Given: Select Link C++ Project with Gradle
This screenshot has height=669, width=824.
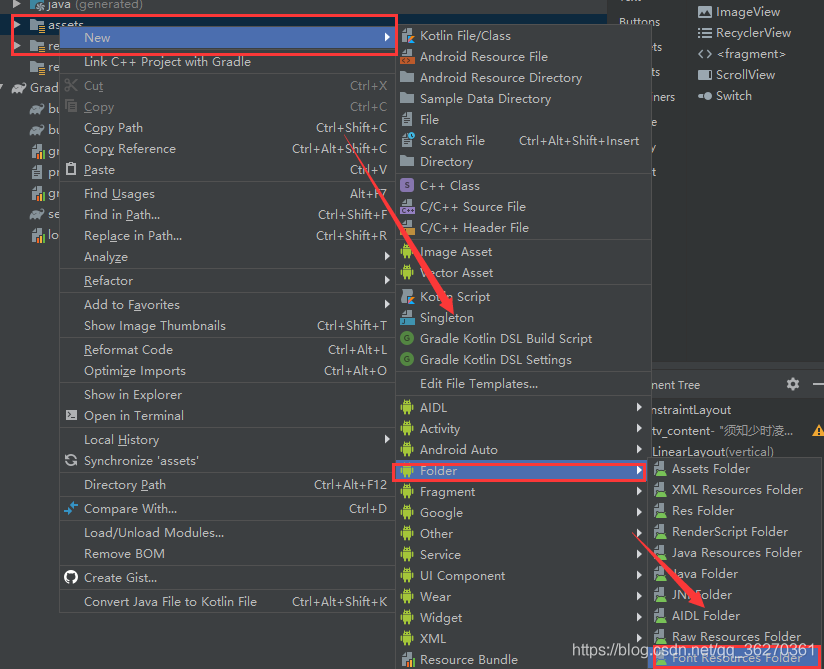Looking at the screenshot, I should [x=228, y=61].
